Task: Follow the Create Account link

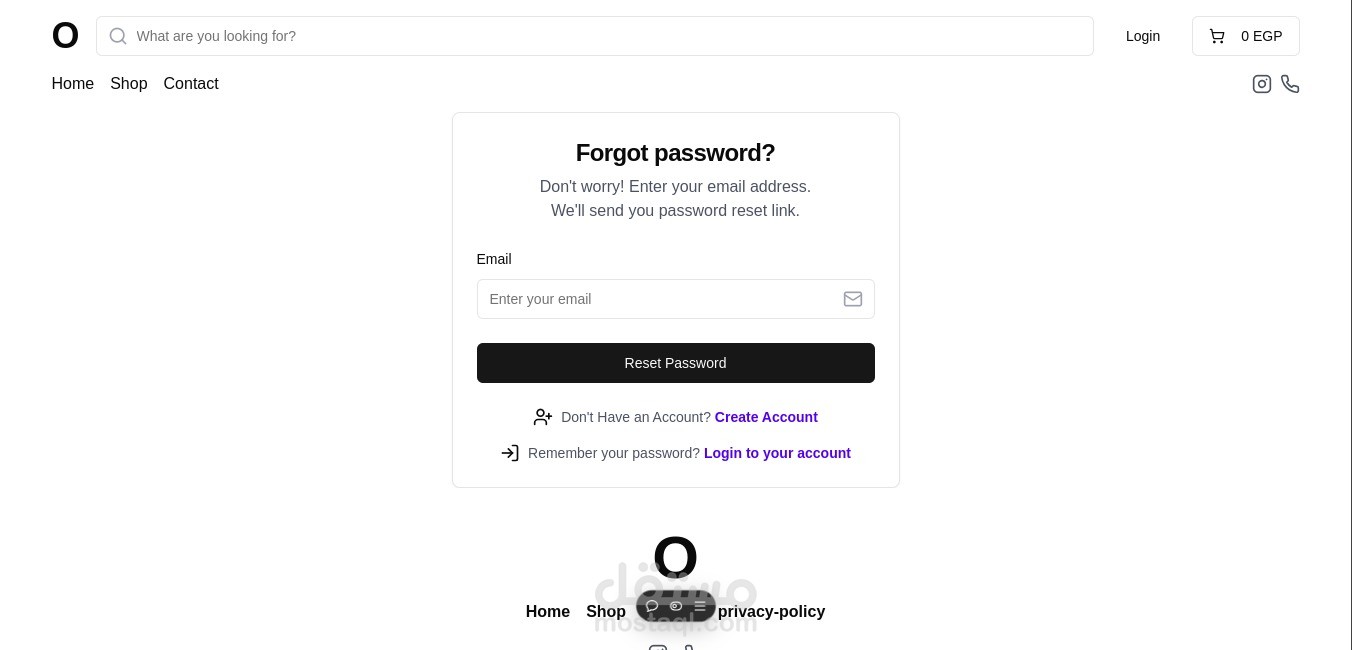Action: click(766, 417)
